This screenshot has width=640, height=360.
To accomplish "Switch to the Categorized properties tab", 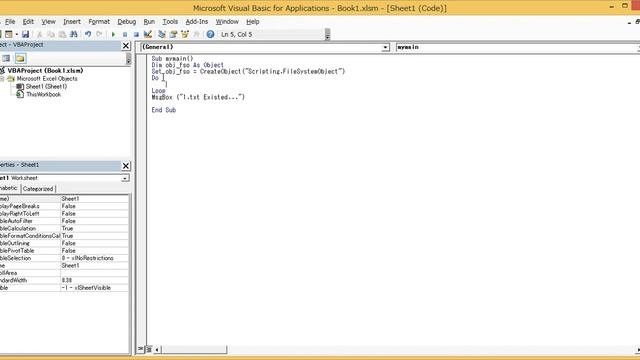I will pos(38,189).
